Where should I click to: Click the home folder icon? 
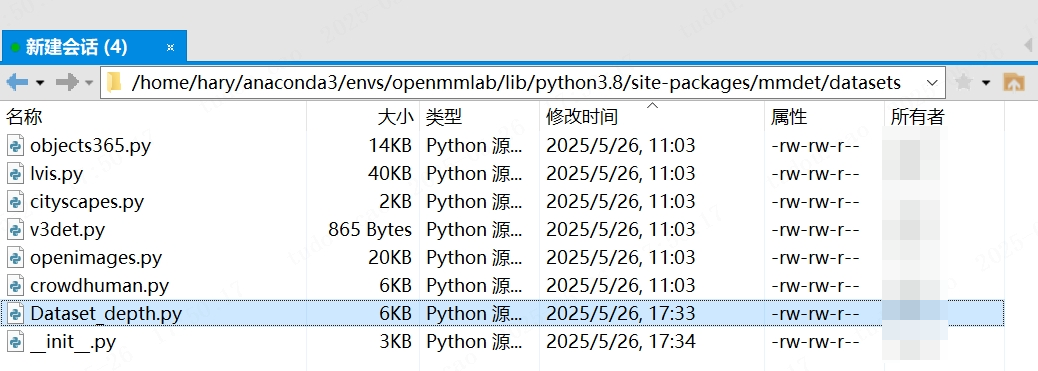(x=1014, y=82)
